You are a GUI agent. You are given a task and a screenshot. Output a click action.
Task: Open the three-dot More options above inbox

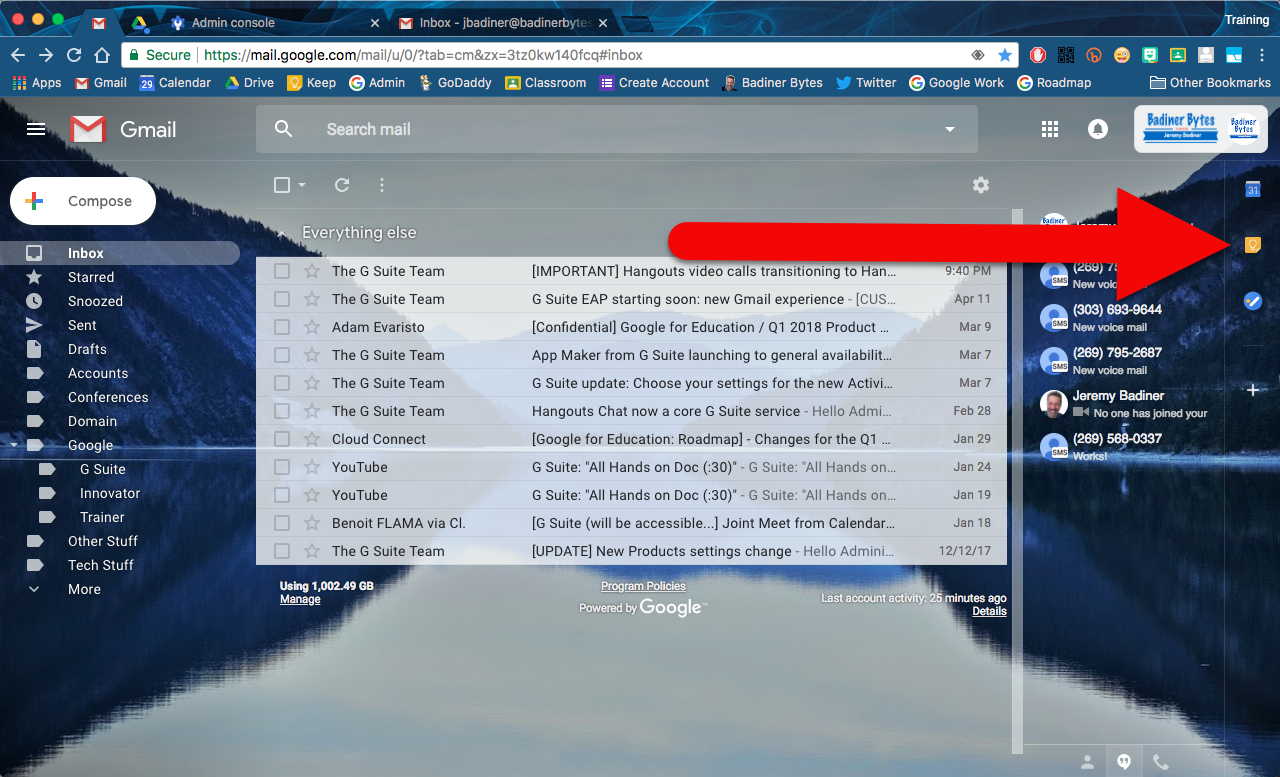pyautogui.click(x=382, y=185)
